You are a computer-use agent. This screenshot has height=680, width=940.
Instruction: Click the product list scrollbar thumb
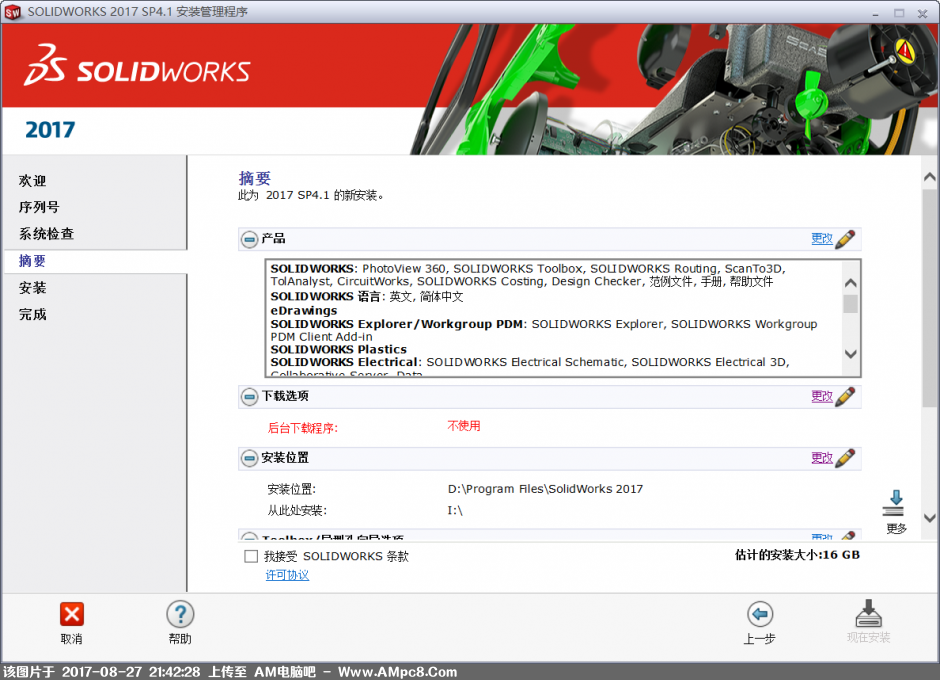(850, 304)
